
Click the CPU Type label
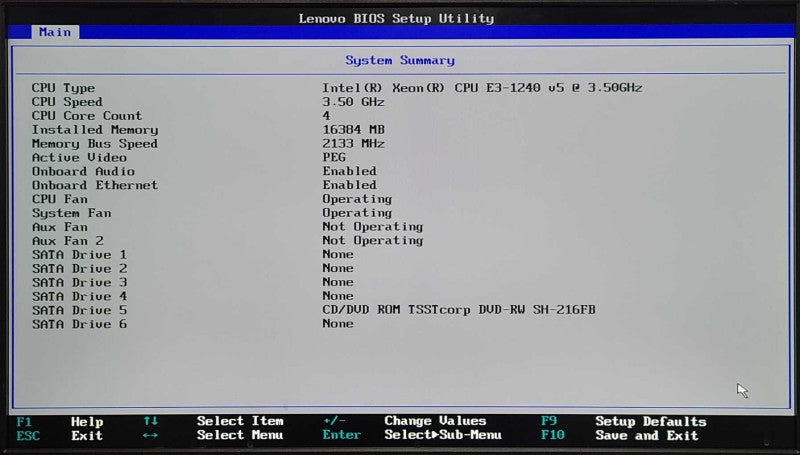pyautogui.click(x=63, y=88)
